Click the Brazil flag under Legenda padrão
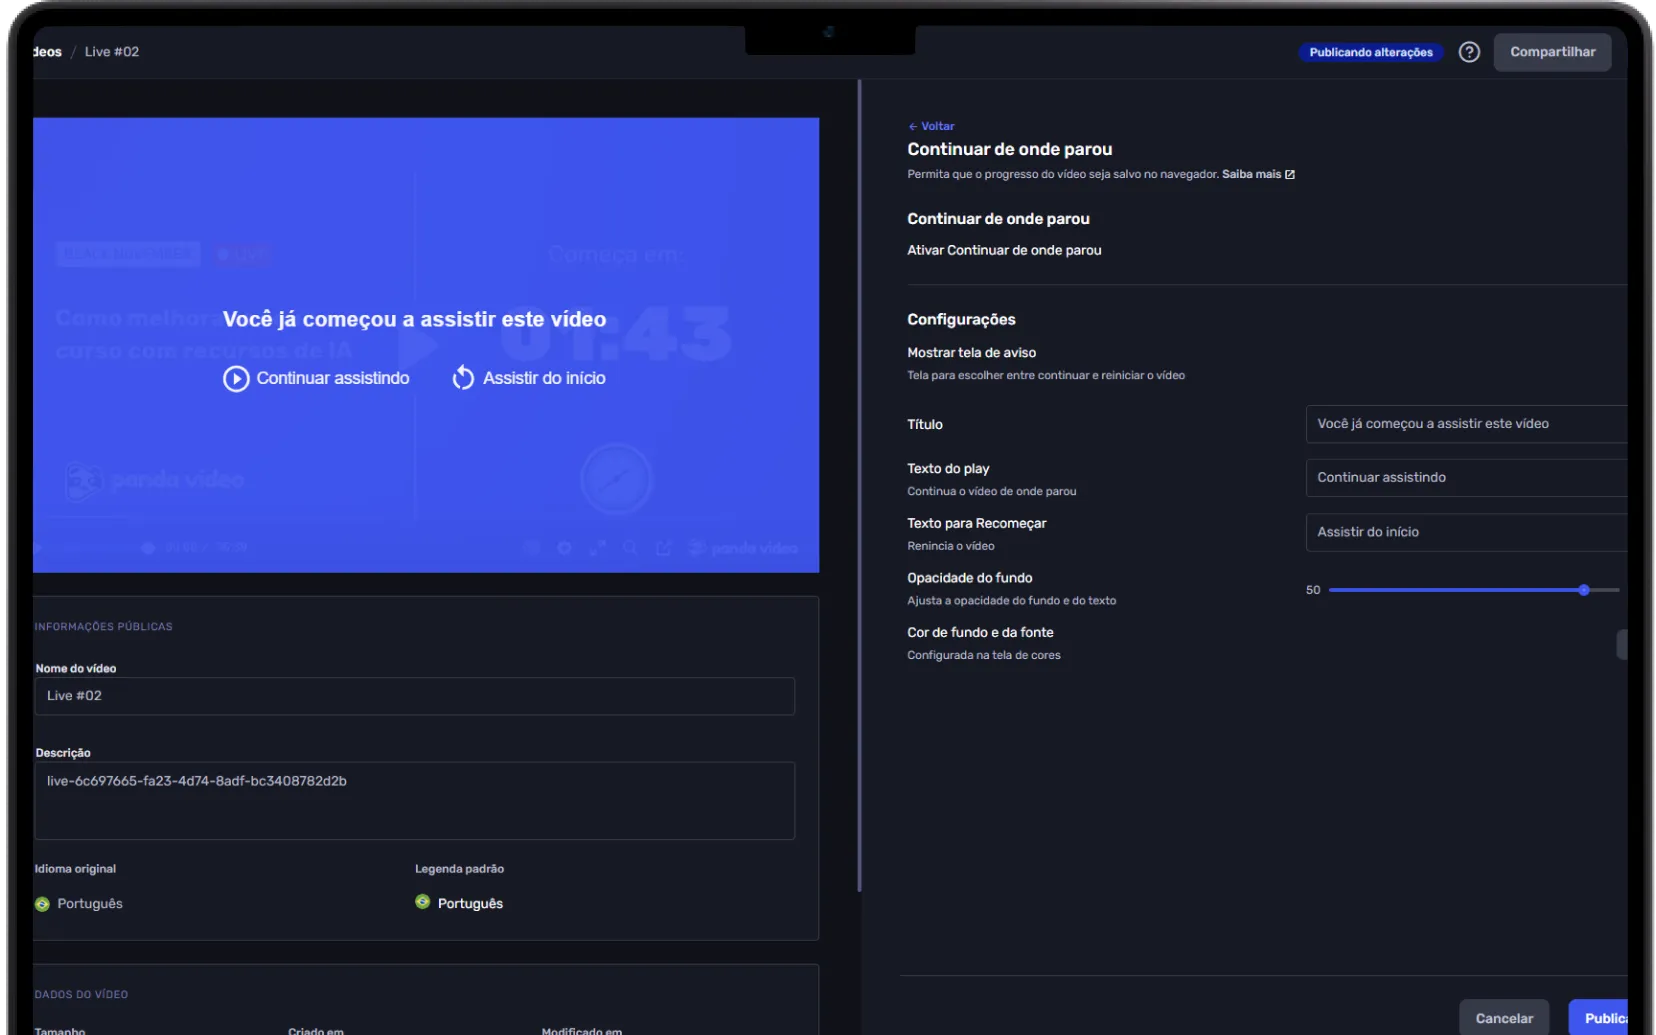This screenshot has height=1035, width=1656. click(x=423, y=902)
